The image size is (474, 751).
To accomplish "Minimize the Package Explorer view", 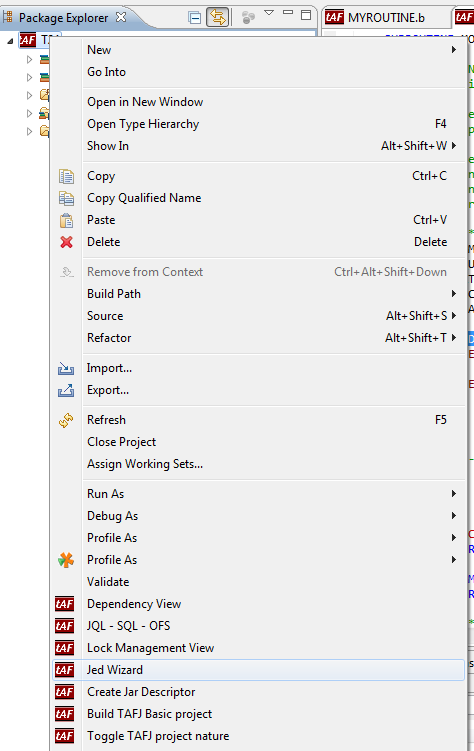I will point(288,13).
